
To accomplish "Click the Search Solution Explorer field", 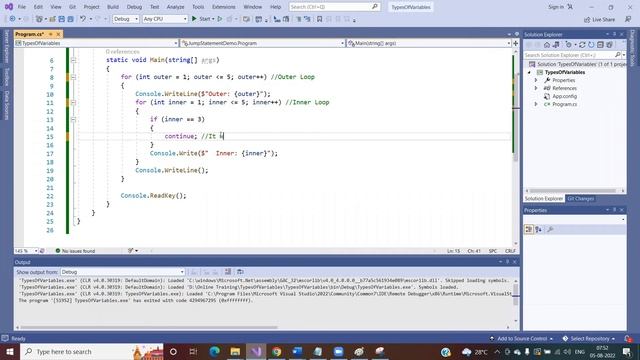I will 568,55.
